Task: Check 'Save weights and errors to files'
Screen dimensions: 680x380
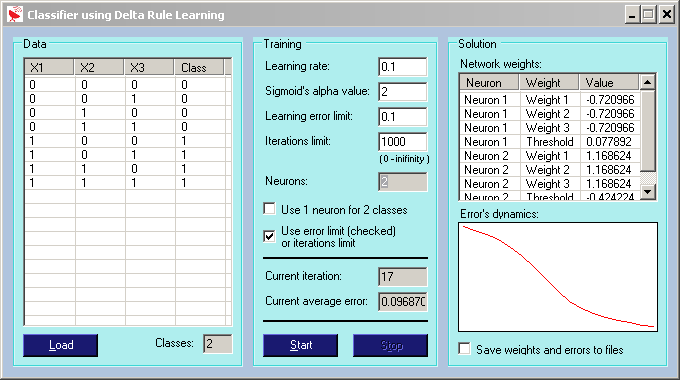Action: pos(464,349)
